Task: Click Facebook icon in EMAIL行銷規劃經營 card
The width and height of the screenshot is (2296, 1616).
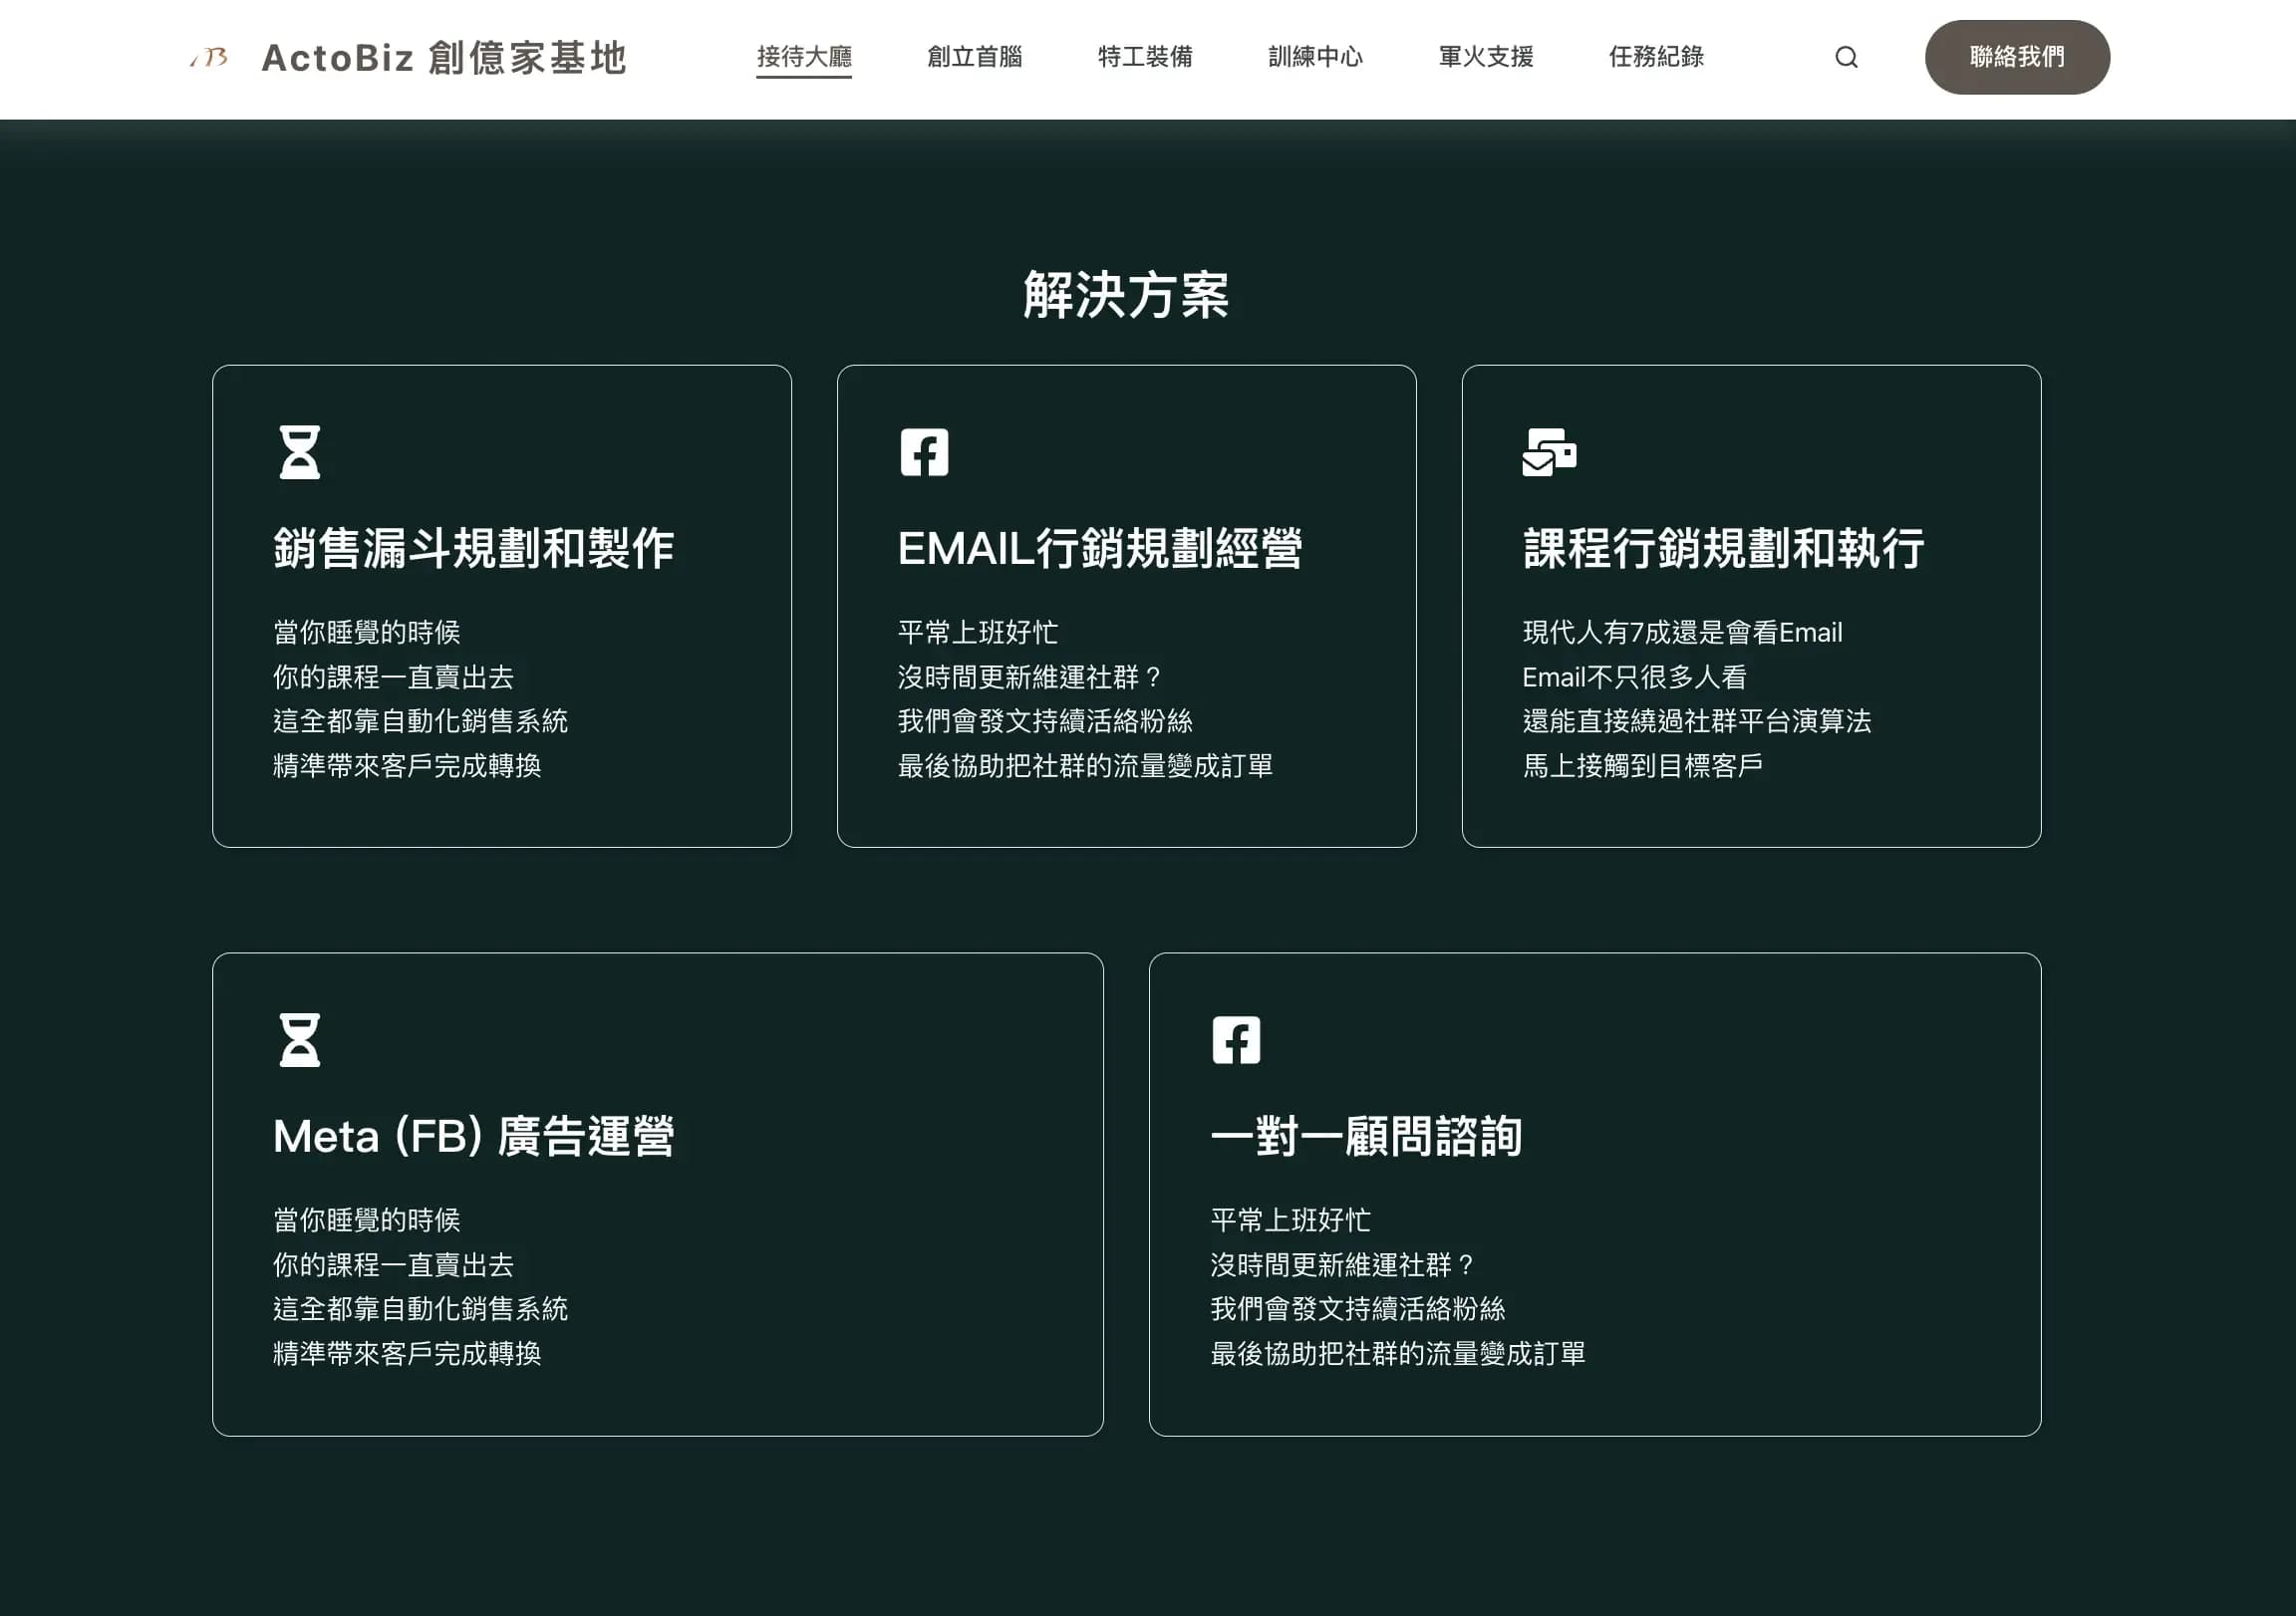Action: click(x=924, y=452)
